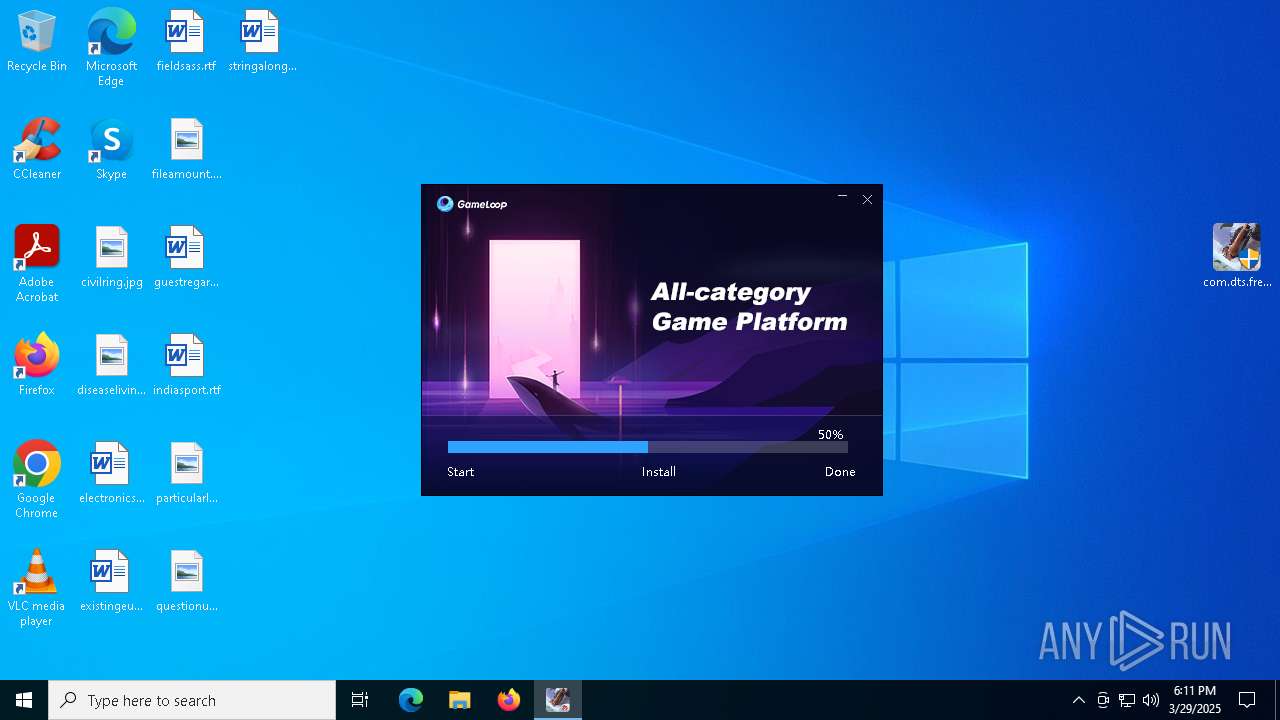Switch to GameLoop installer taskbar button

[x=557, y=700]
